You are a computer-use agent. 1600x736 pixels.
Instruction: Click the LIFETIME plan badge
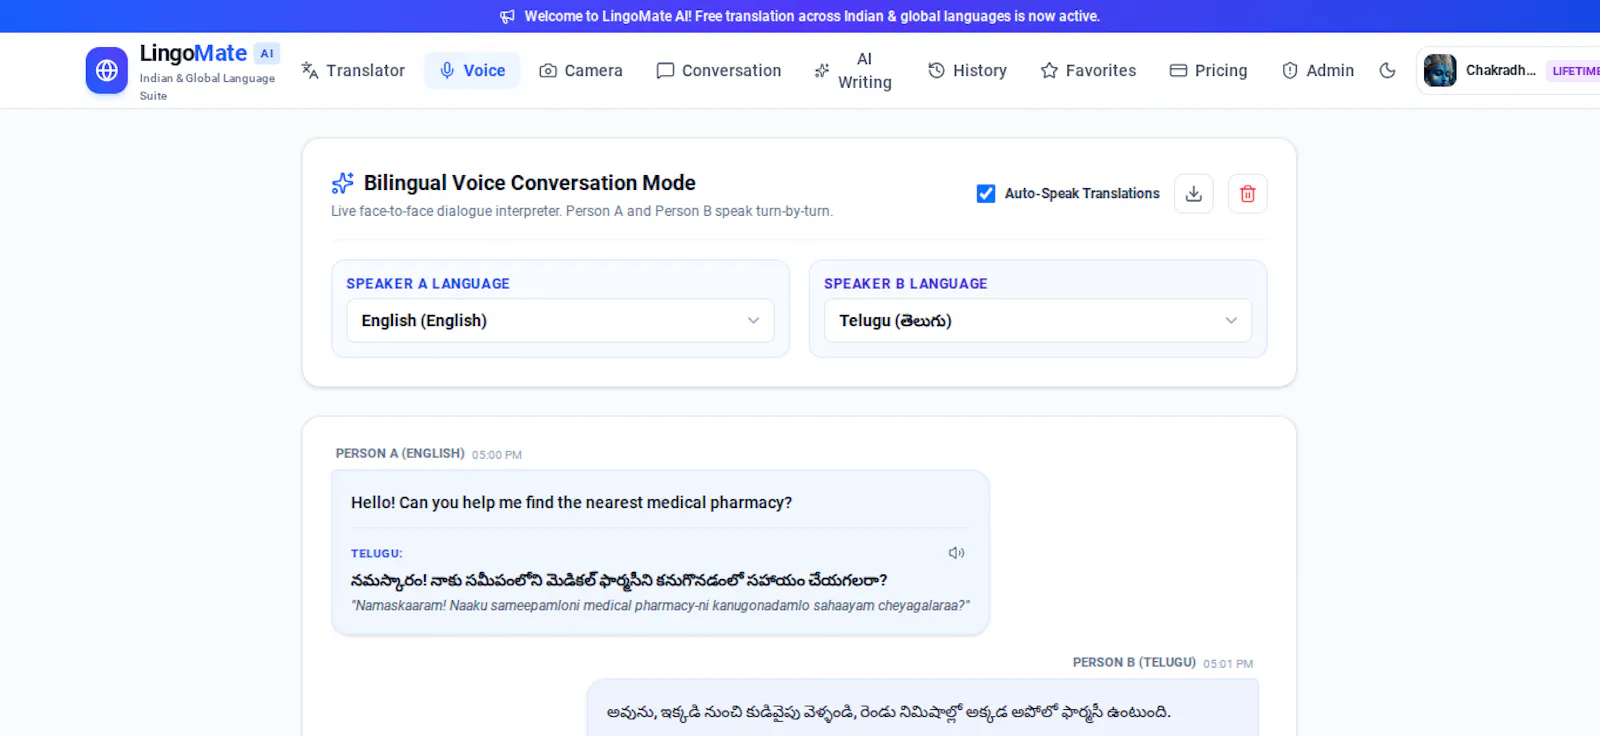pyautogui.click(x=1574, y=71)
